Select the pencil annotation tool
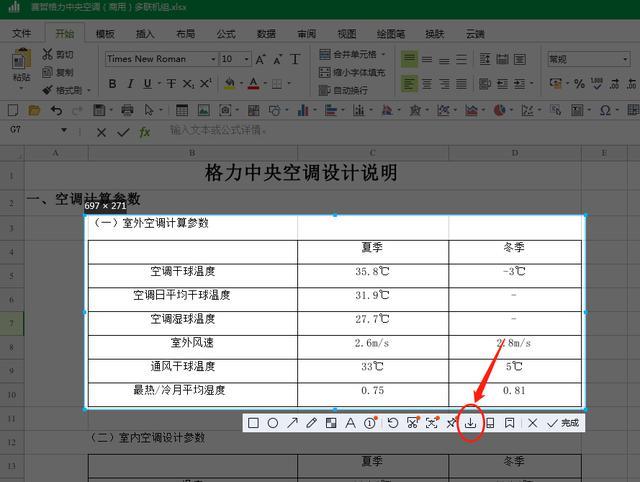Viewport: 640px width, 482px height. (x=311, y=423)
